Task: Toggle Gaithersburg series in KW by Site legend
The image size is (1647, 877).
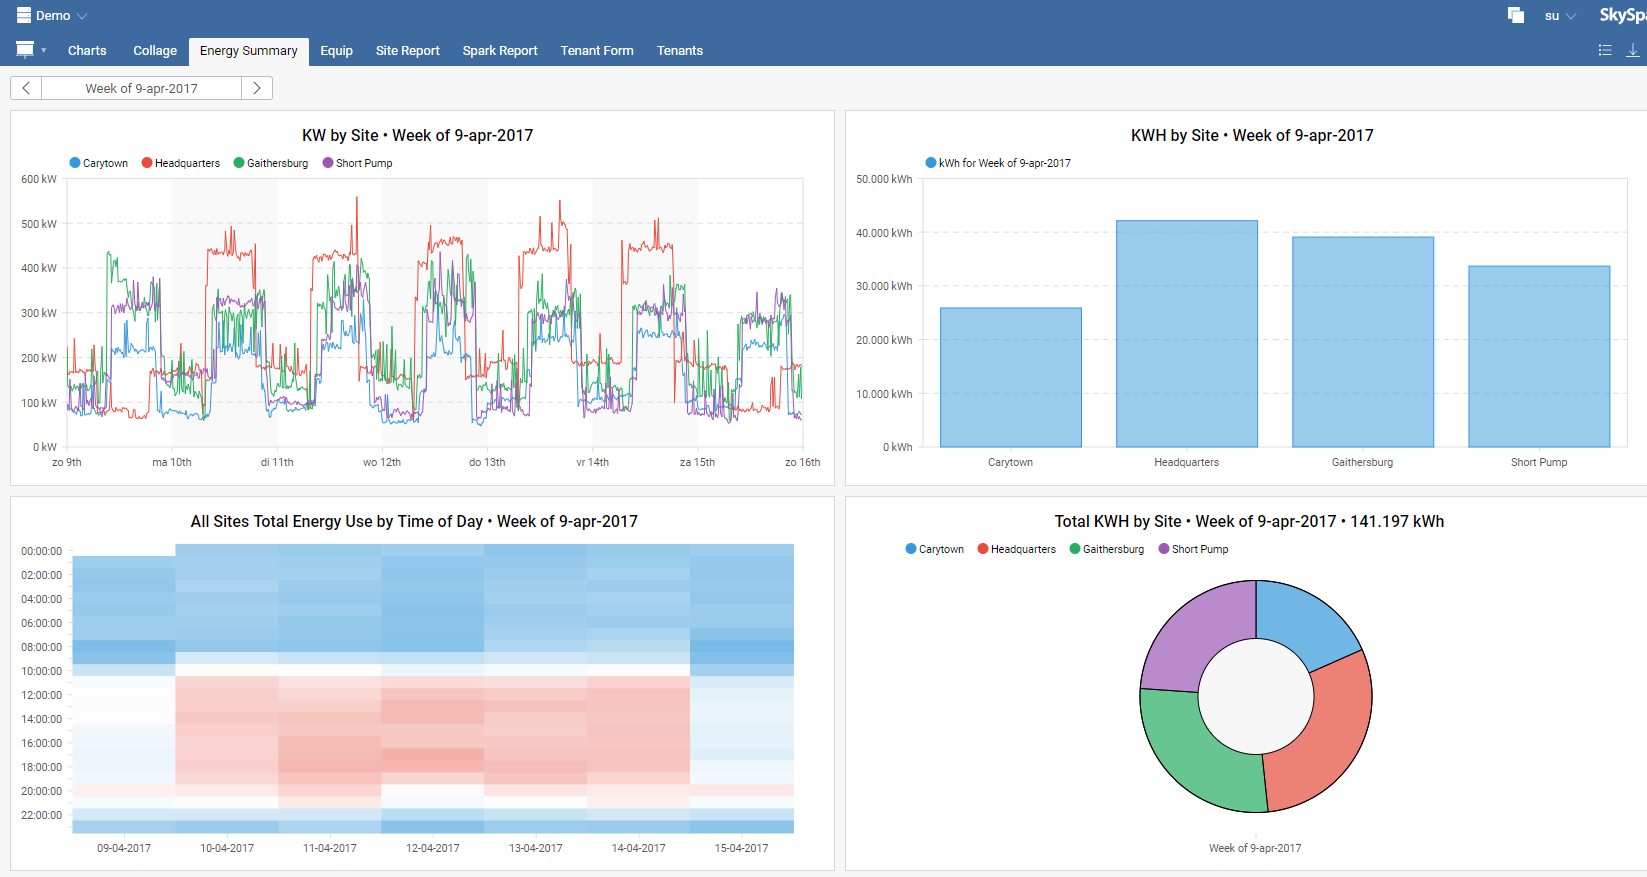Action: click(271, 163)
